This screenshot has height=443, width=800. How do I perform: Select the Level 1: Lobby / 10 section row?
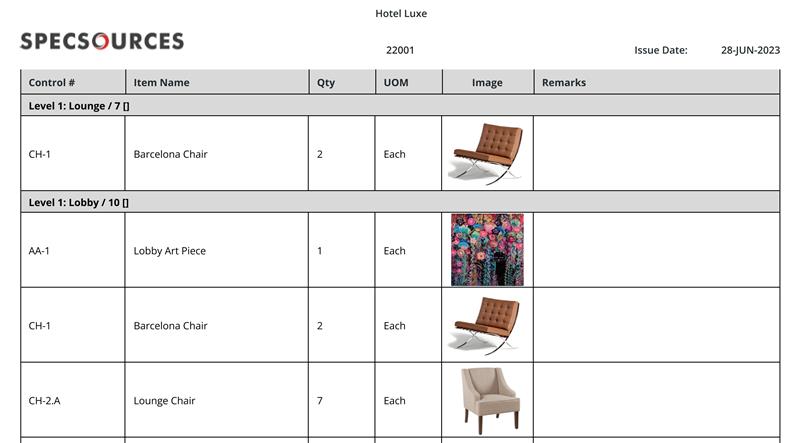click(401, 202)
